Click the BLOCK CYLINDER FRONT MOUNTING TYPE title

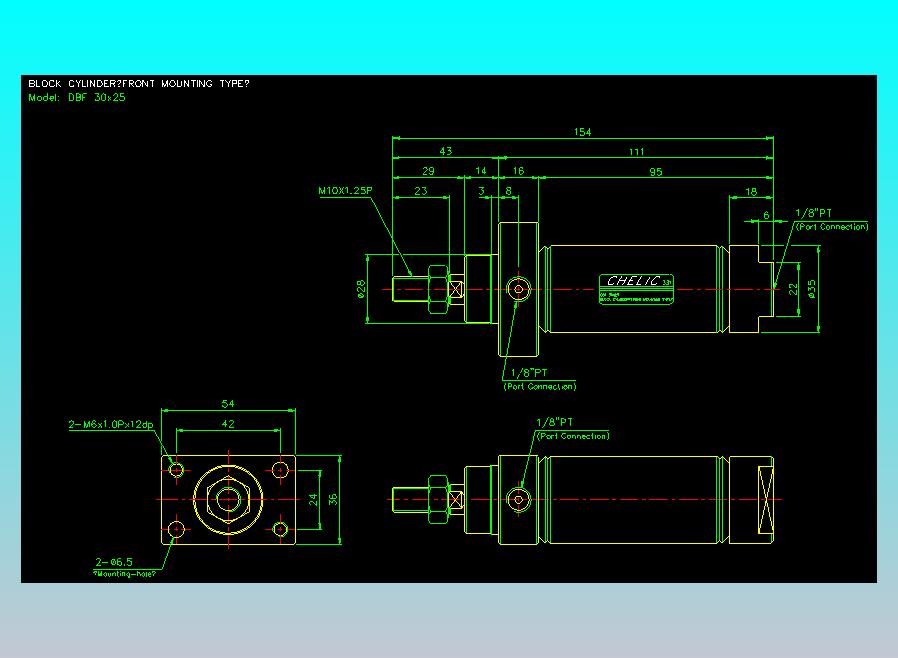(139, 84)
